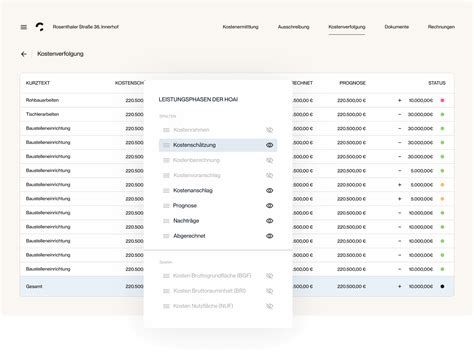Grab the drag handle of Kostenberechnung
This screenshot has width=474, height=363.
click(x=166, y=160)
